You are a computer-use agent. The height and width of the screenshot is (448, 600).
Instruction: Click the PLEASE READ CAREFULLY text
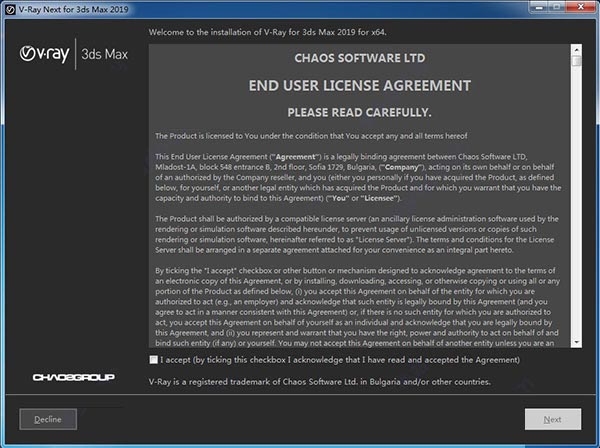coord(359,112)
